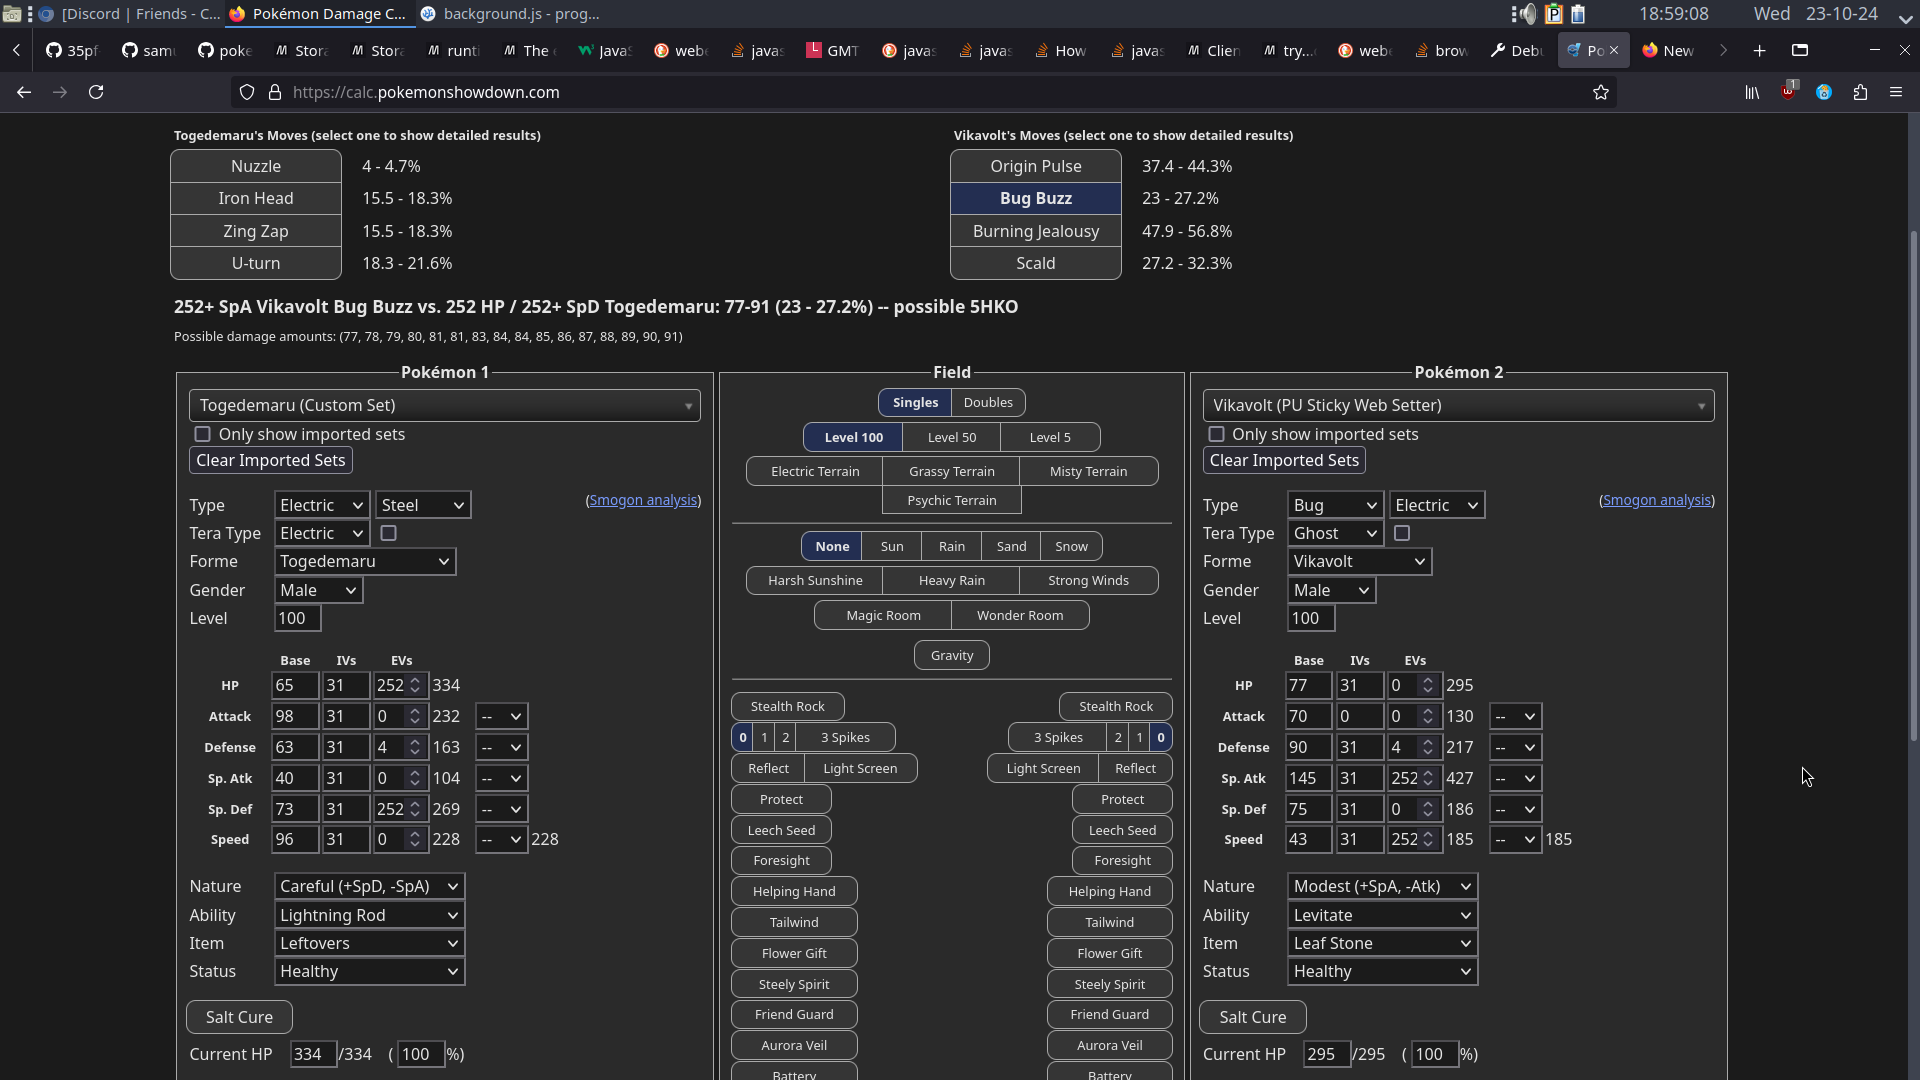The height and width of the screenshot is (1080, 1920).
Task: Toggle Togedemaru's Tera Type checkbox
Action: [389, 533]
